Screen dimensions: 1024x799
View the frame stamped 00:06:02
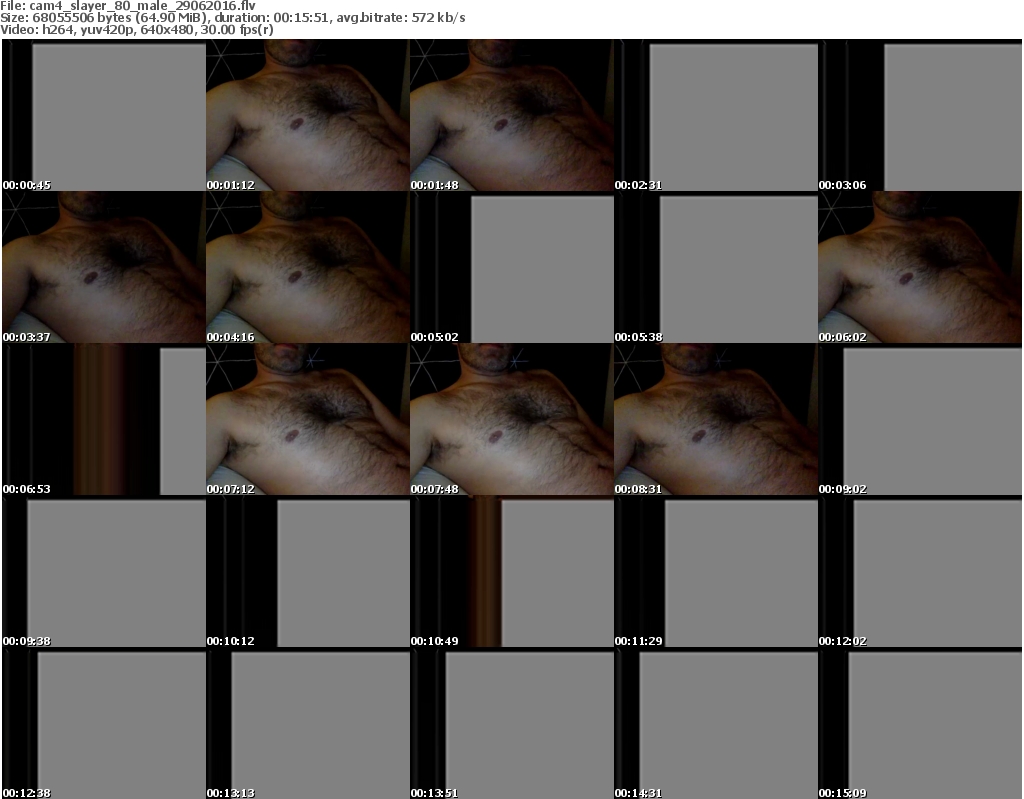point(920,267)
